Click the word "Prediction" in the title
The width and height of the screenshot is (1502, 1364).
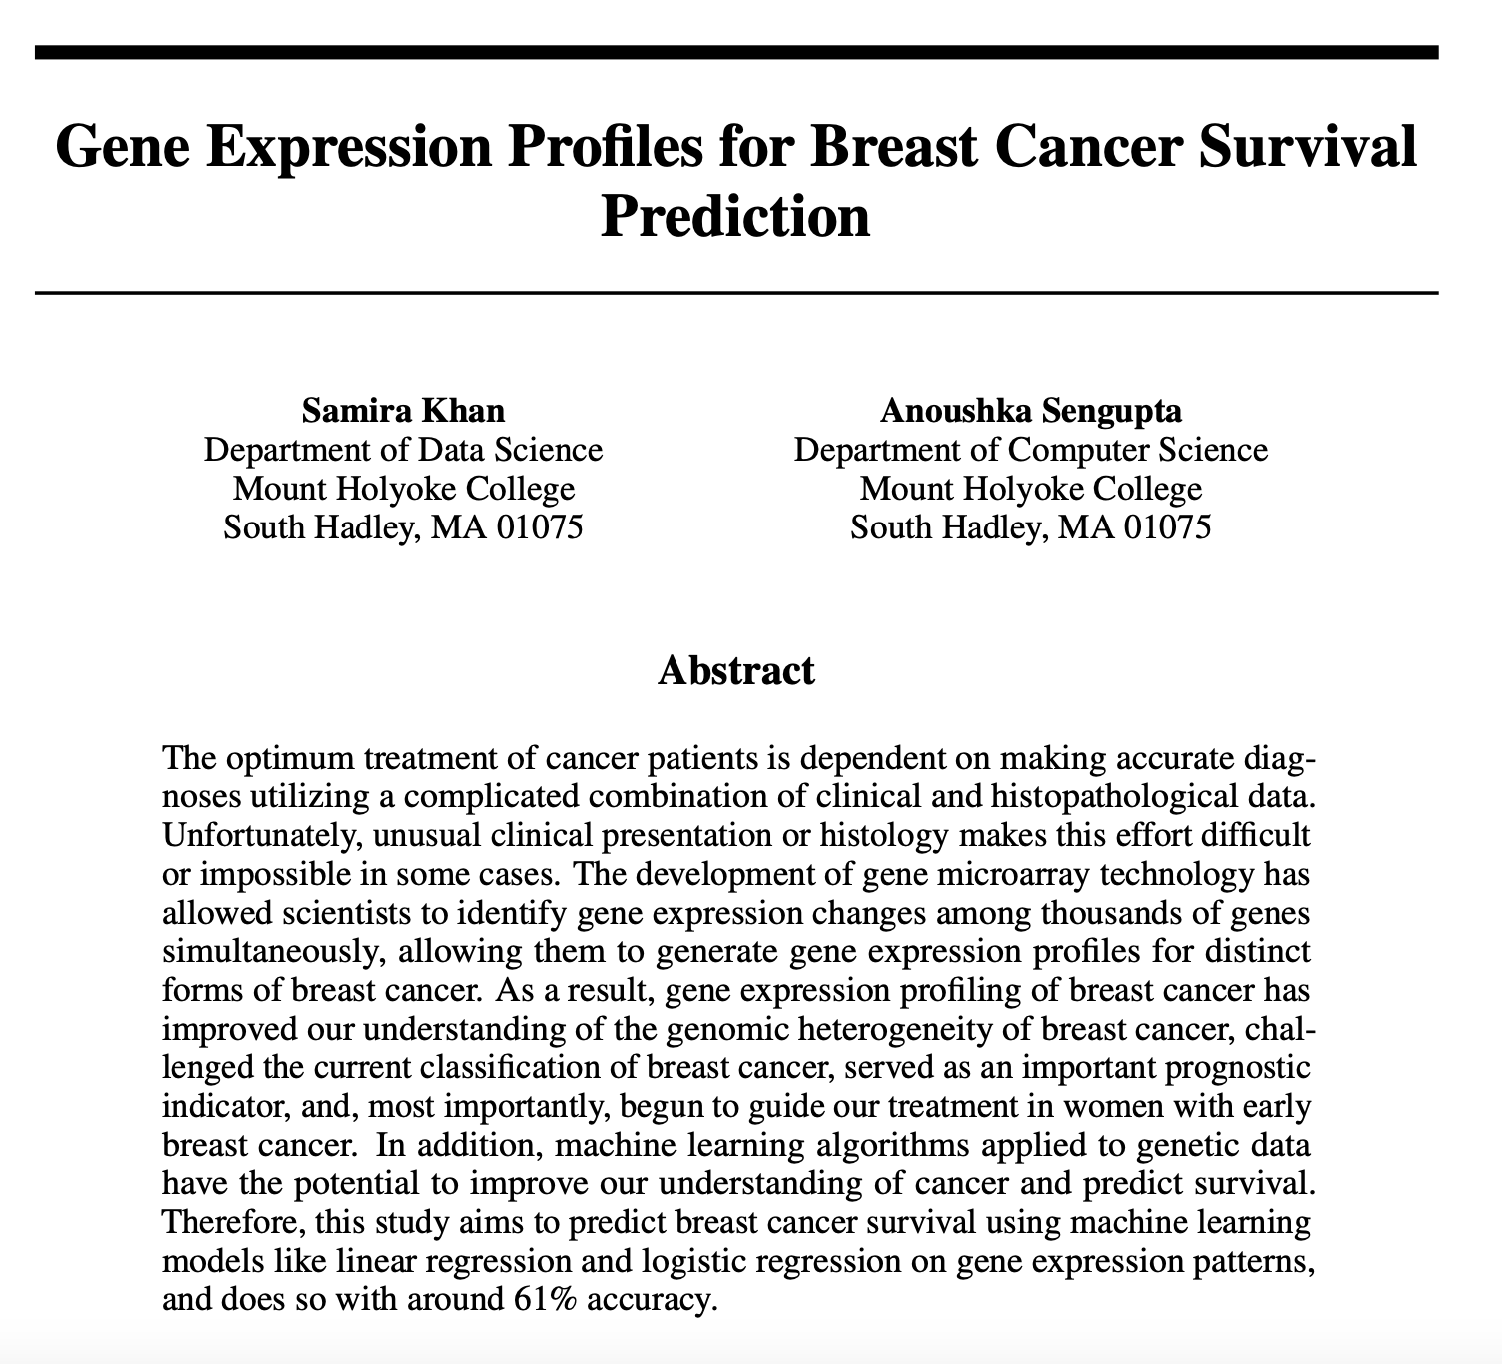[x=735, y=213]
